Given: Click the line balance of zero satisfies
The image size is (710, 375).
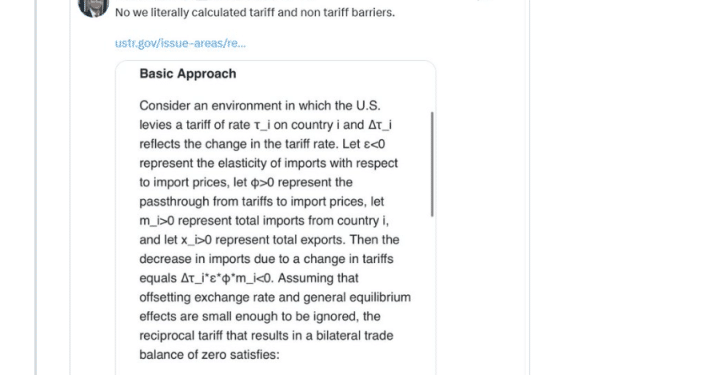Looking at the screenshot, I should tap(210, 355).
